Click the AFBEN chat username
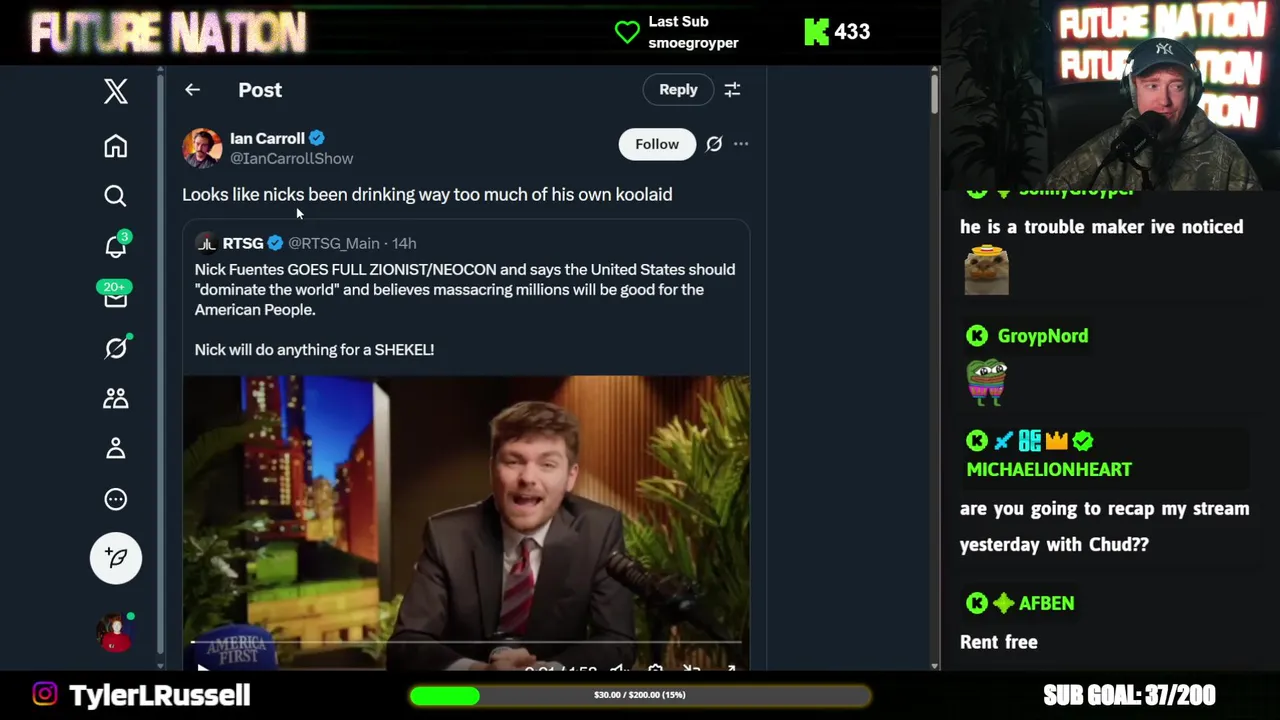 [x=1046, y=603]
